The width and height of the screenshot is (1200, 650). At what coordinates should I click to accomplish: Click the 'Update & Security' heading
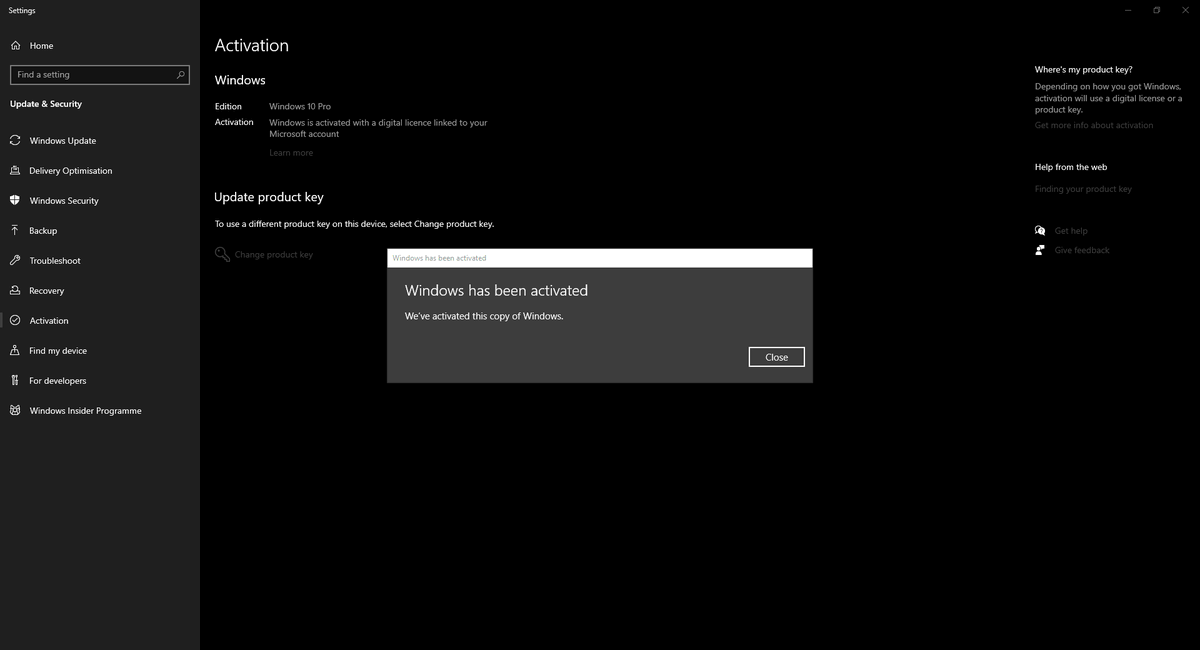[46, 104]
